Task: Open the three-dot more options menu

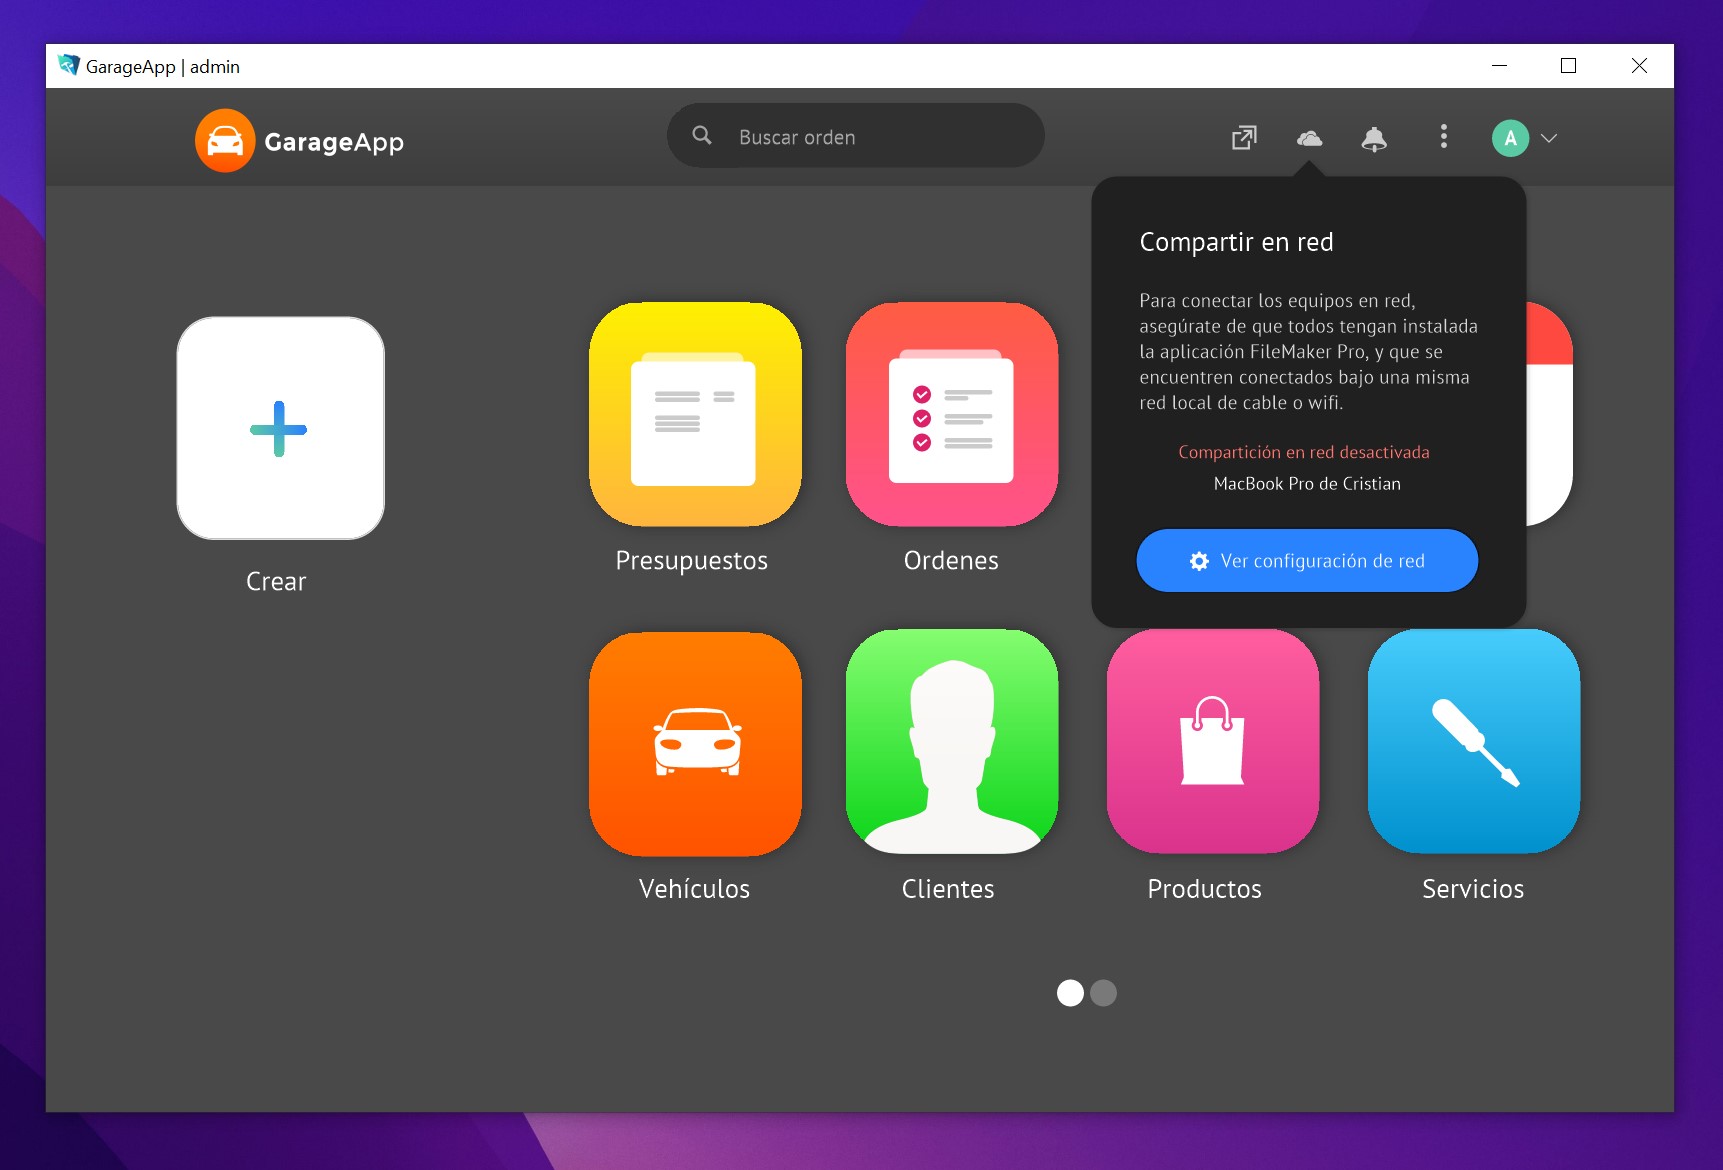Action: click(x=1443, y=136)
